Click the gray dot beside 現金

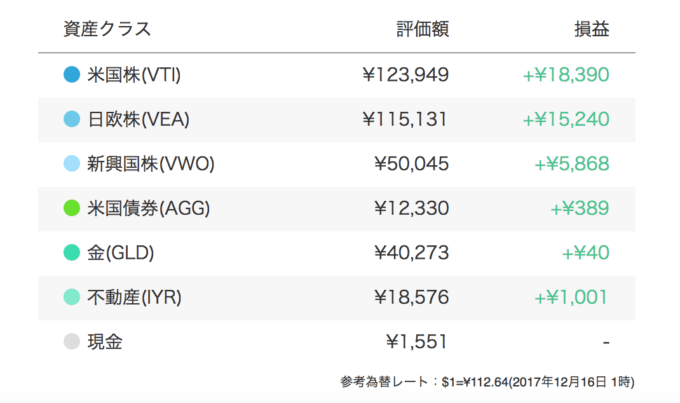[x=72, y=341]
